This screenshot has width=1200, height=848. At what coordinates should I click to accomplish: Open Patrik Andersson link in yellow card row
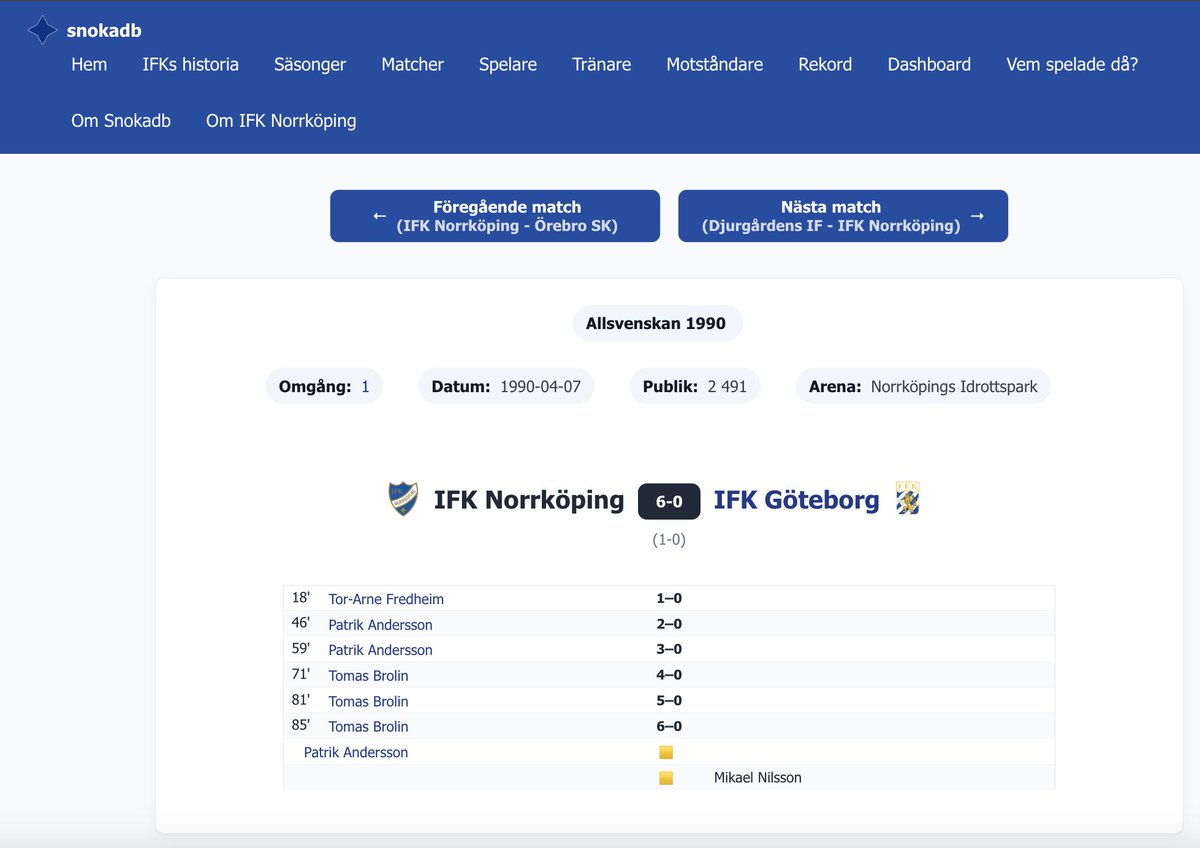(x=356, y=752)
